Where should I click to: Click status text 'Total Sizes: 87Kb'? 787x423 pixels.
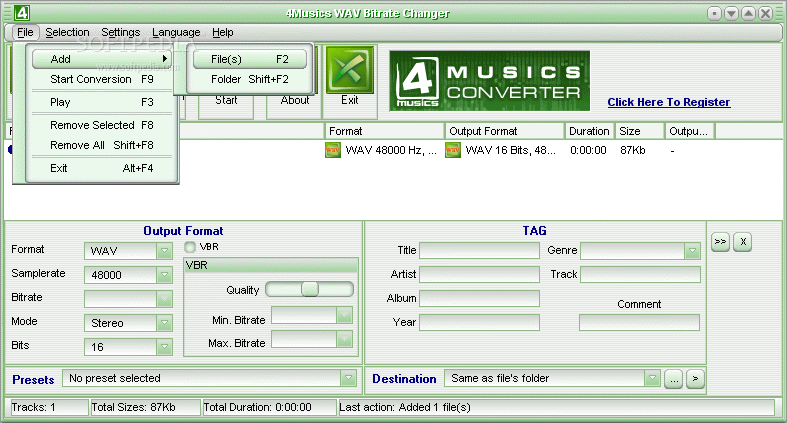coord(134,407)
